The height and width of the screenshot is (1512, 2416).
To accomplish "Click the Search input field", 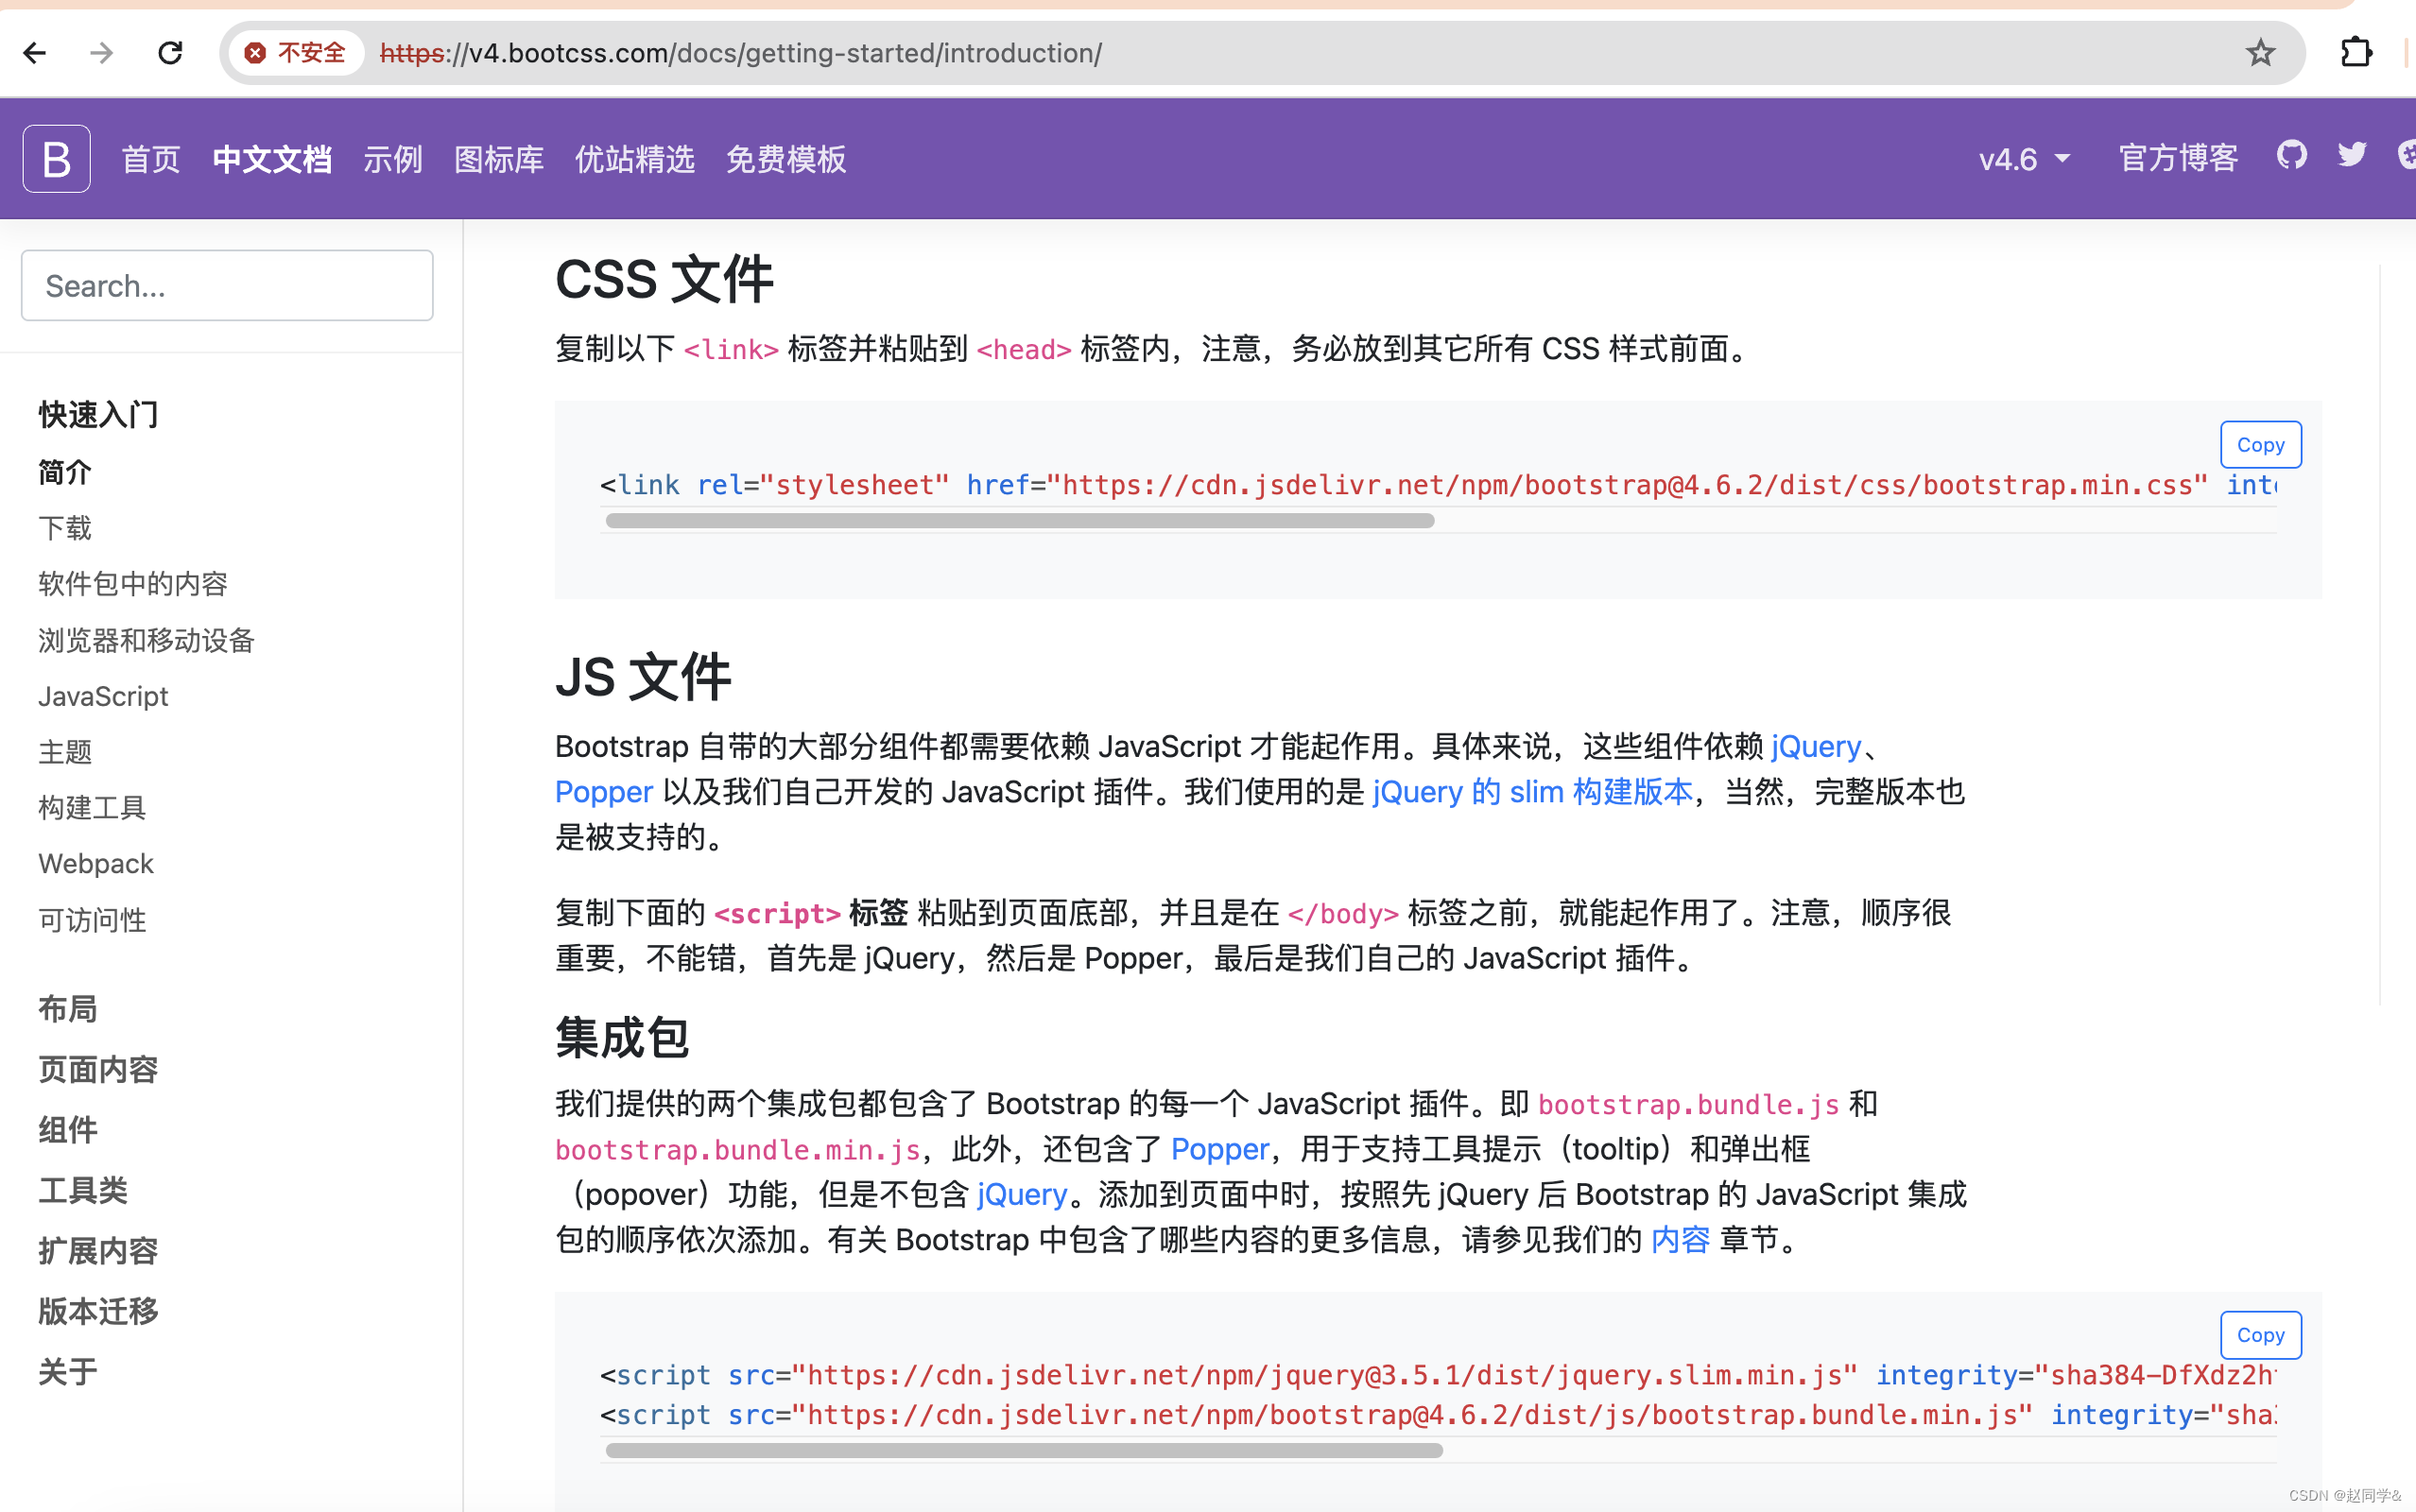I will coord(227,285).
